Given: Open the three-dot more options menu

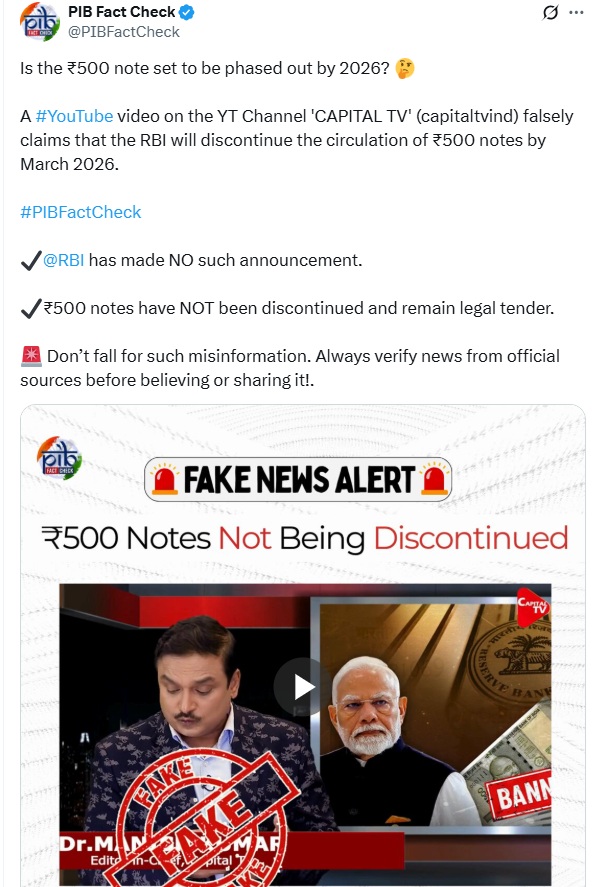Looking at the screenshot, I should (x=576, y=12).
